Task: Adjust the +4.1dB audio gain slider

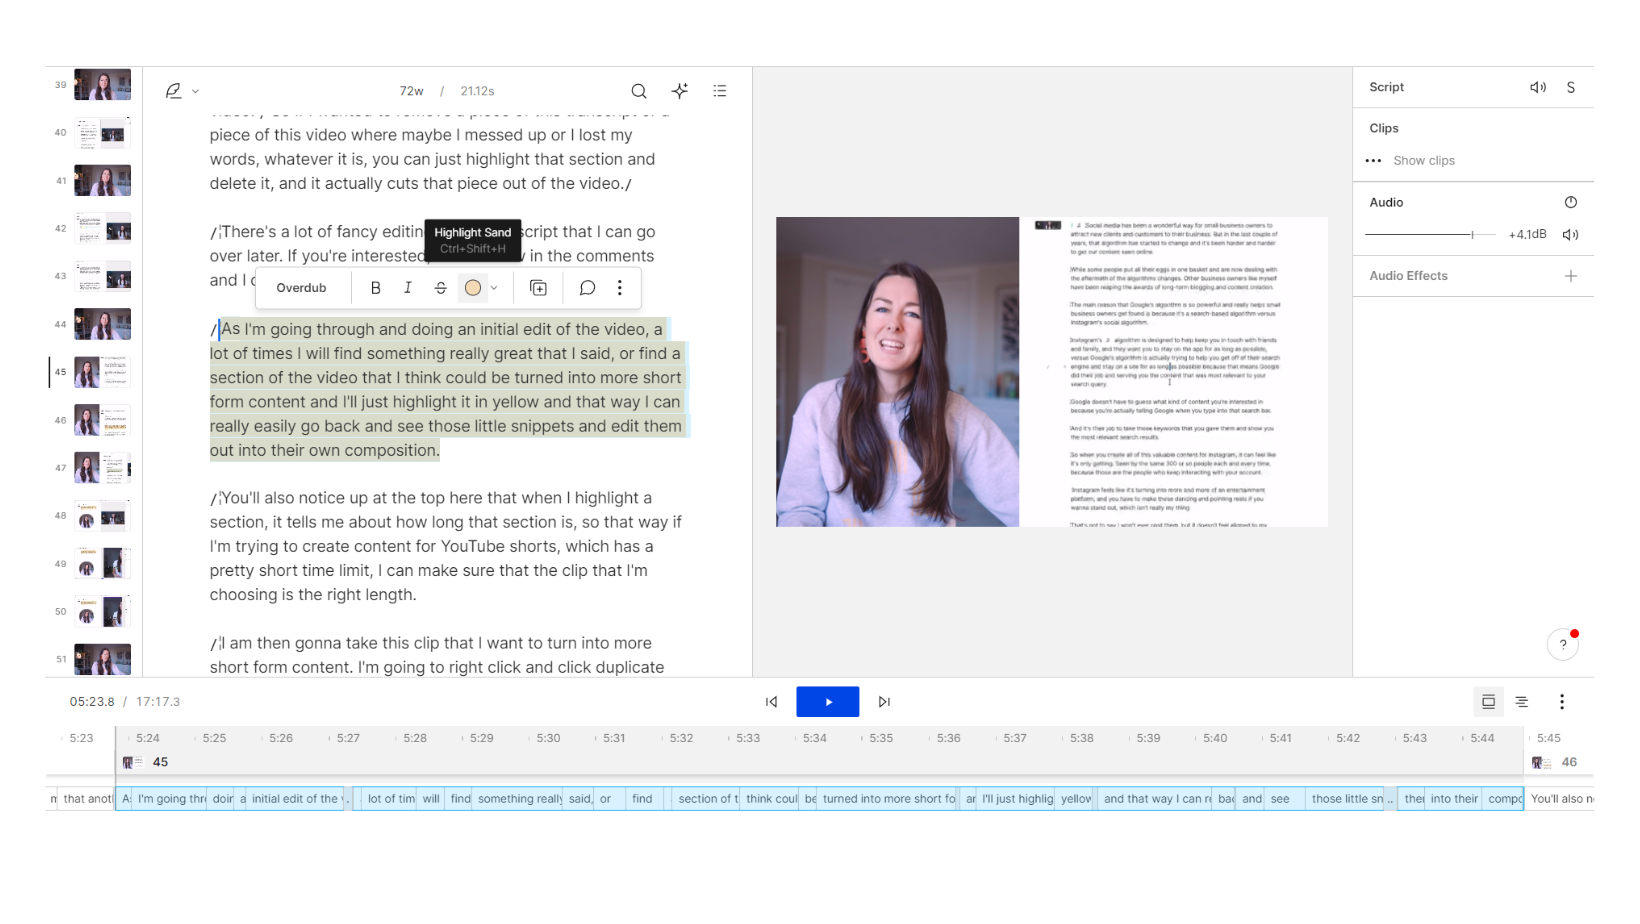Action: [1473, 233]
